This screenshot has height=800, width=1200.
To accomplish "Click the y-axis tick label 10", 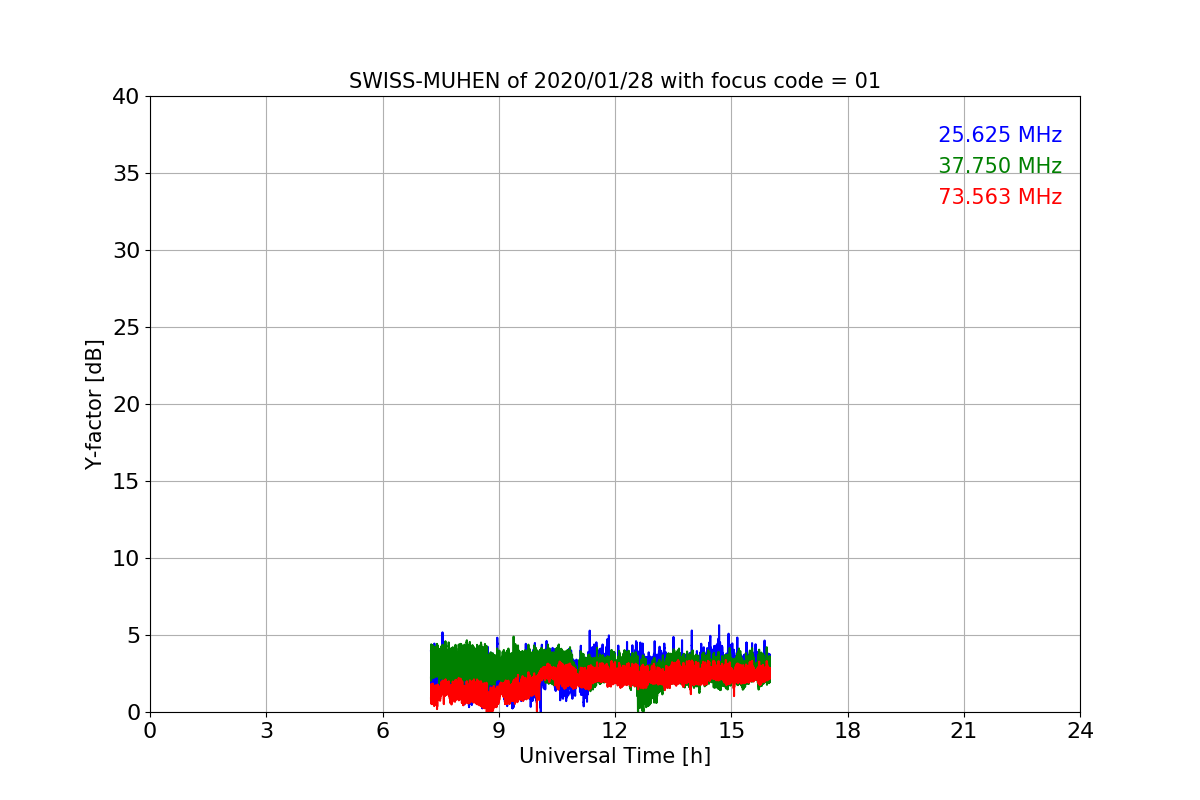I will tap(126, 559).
